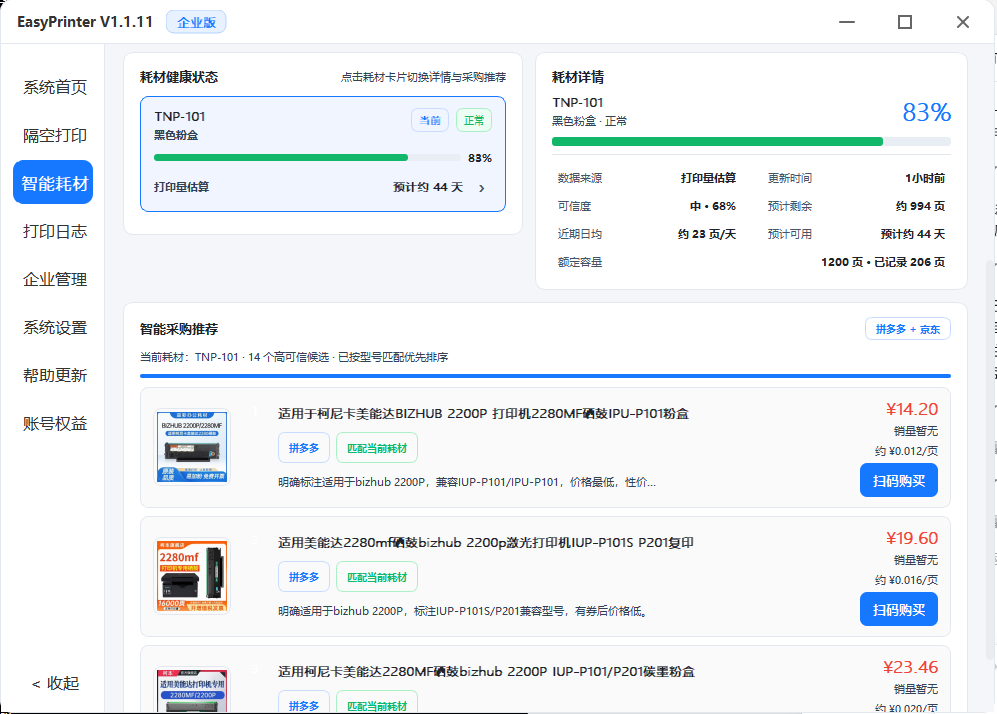Click 拼多多 tag on BIZHUB 2200P IPU-P101 item
Screen dimensions: 997x714
tap(304, 448)
